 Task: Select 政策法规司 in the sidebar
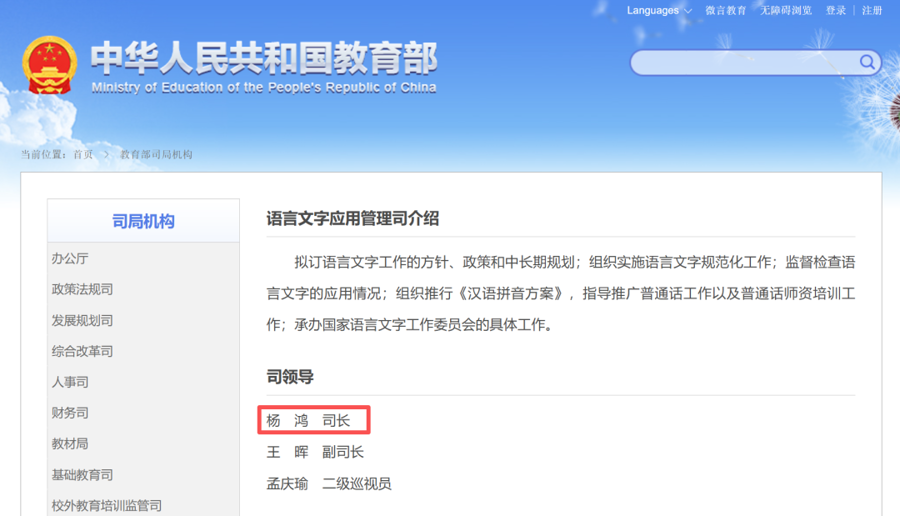click(x=82, y=290)
